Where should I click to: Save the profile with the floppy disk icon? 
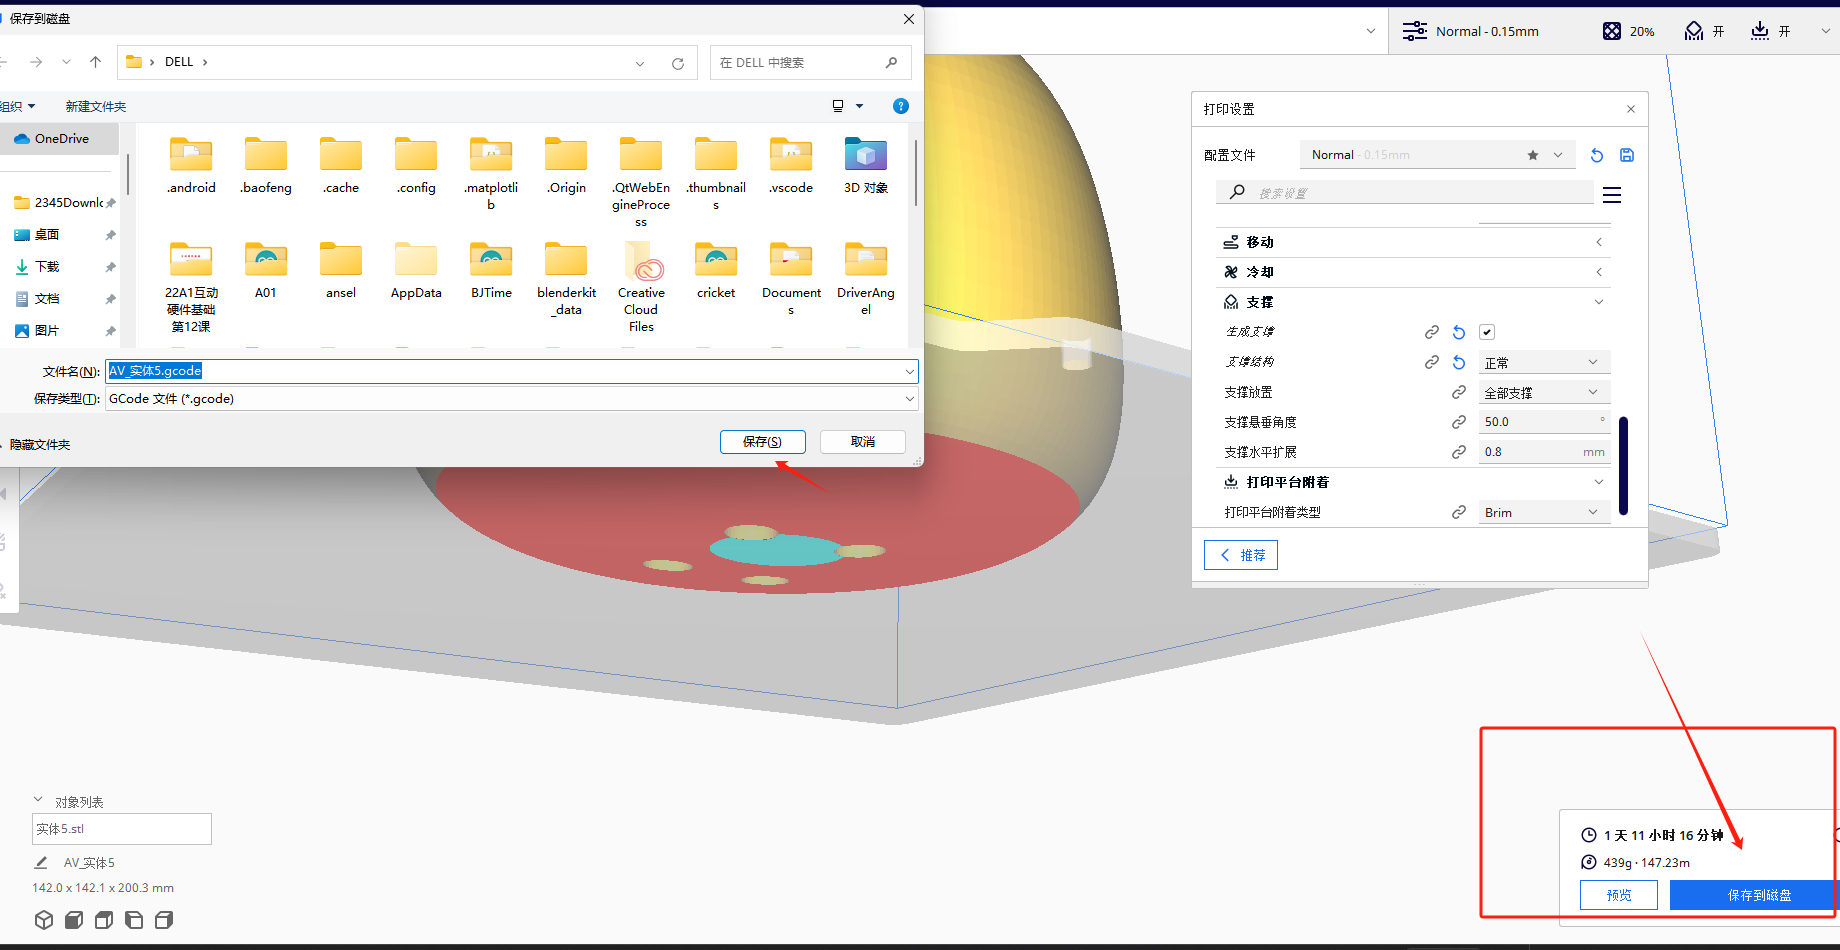1627,155
